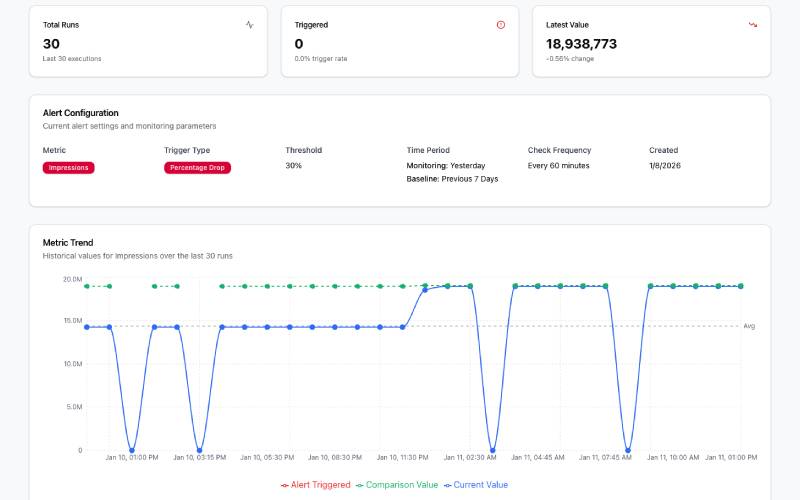Click the Metric Trend heading

click(70, 242)
